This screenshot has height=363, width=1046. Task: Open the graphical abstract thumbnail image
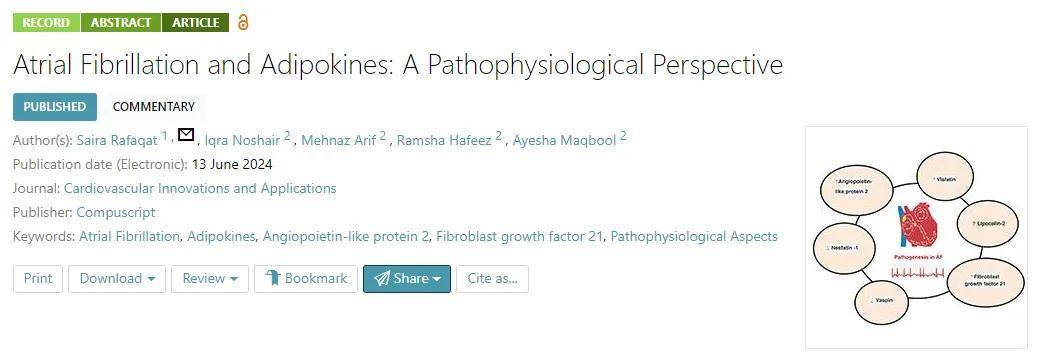pyautogui.click(x=916, y=238)
